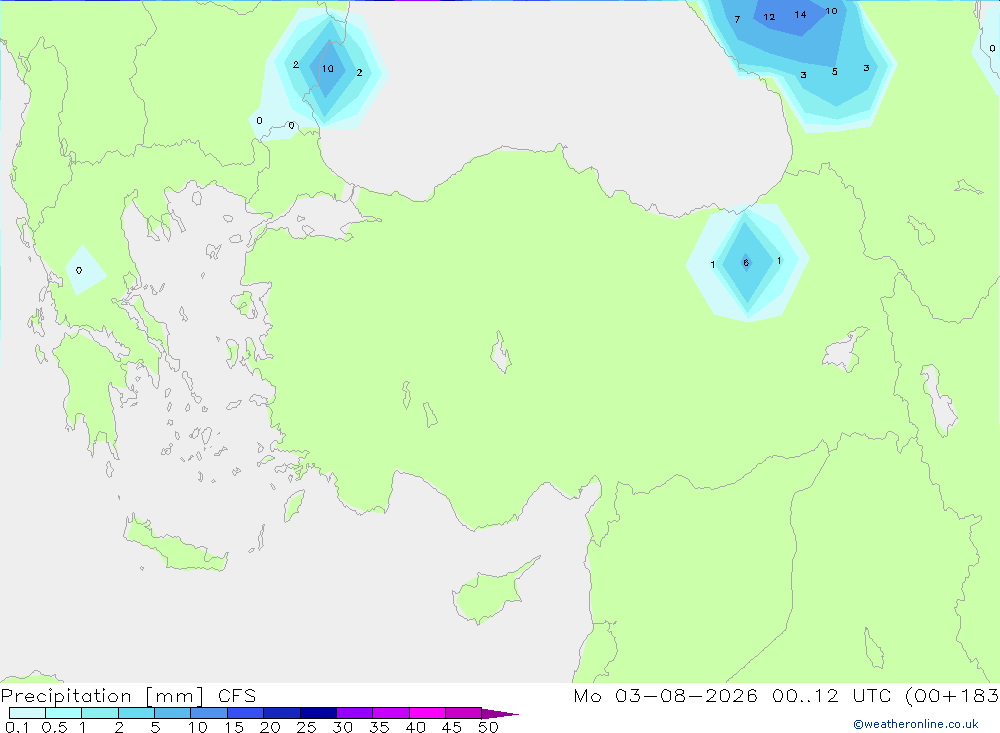Screen dimensions: 1000x733
Task: Click the "Mo 03-08-2026" date text
Action: (x=665, y=695)
